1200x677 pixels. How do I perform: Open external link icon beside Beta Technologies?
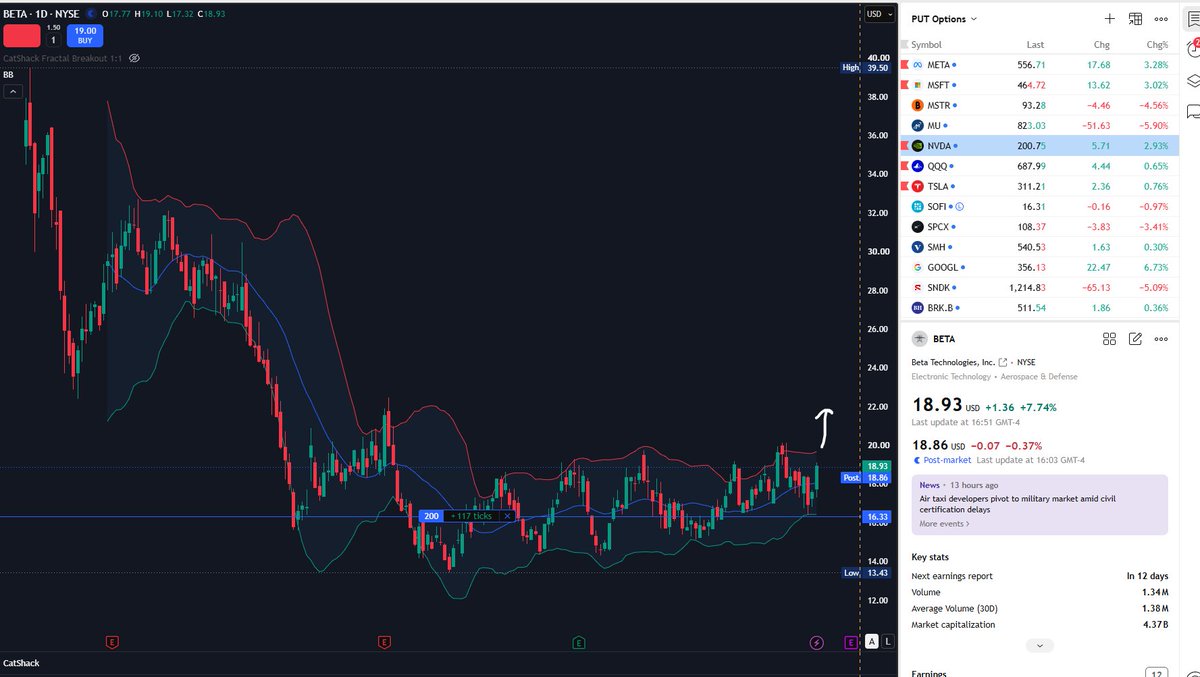click(1003, 362)
